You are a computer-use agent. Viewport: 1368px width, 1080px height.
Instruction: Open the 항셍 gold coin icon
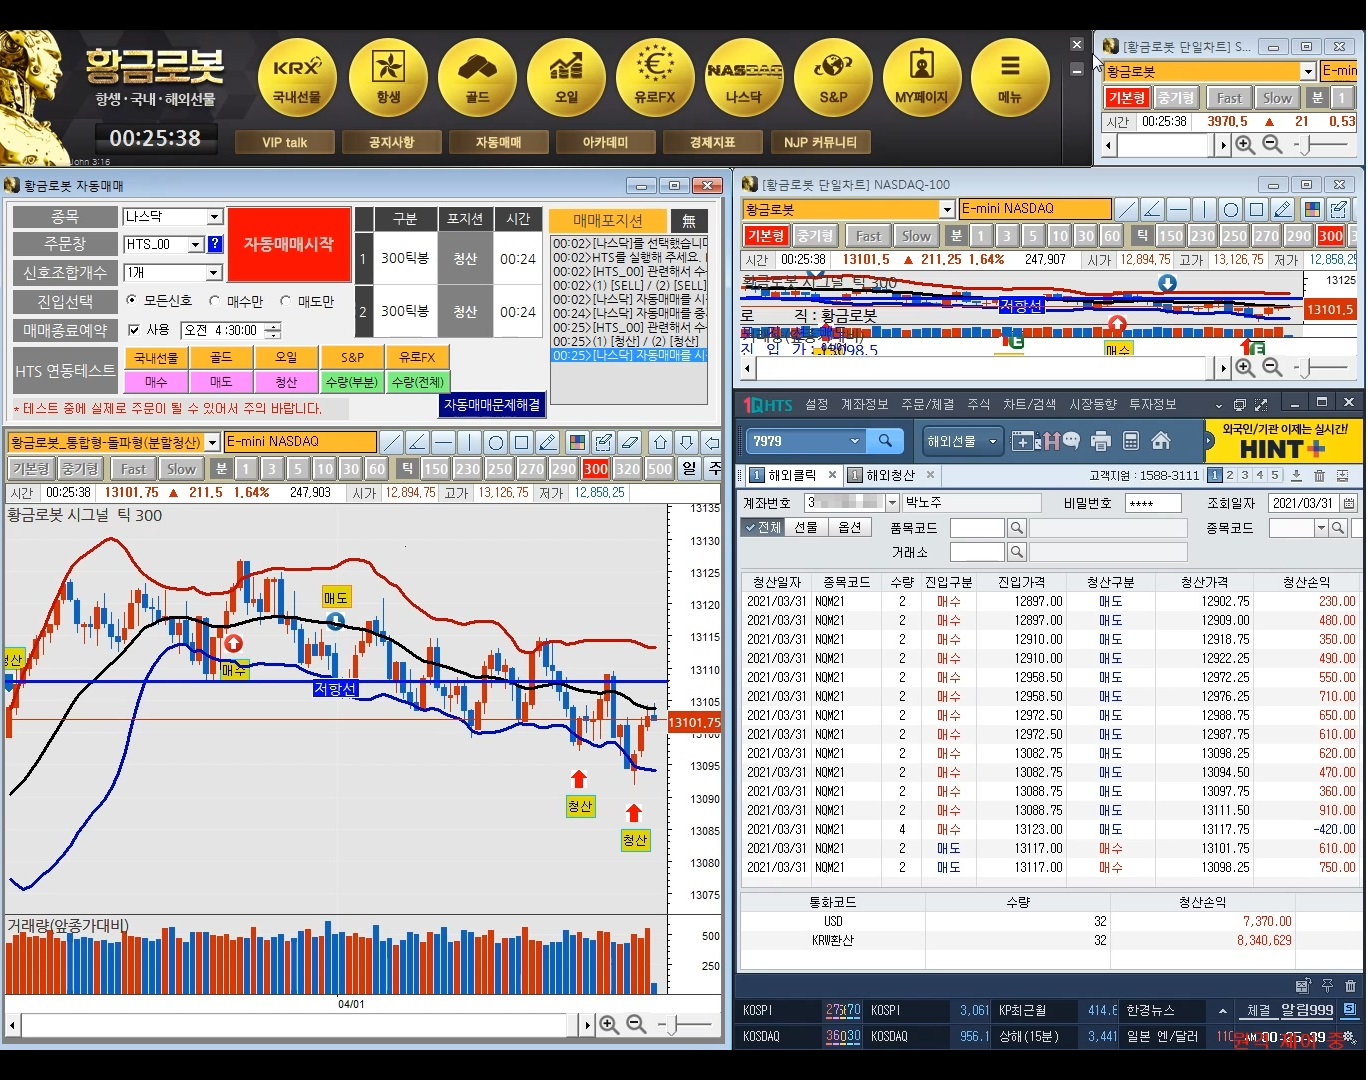pos(388,80)
